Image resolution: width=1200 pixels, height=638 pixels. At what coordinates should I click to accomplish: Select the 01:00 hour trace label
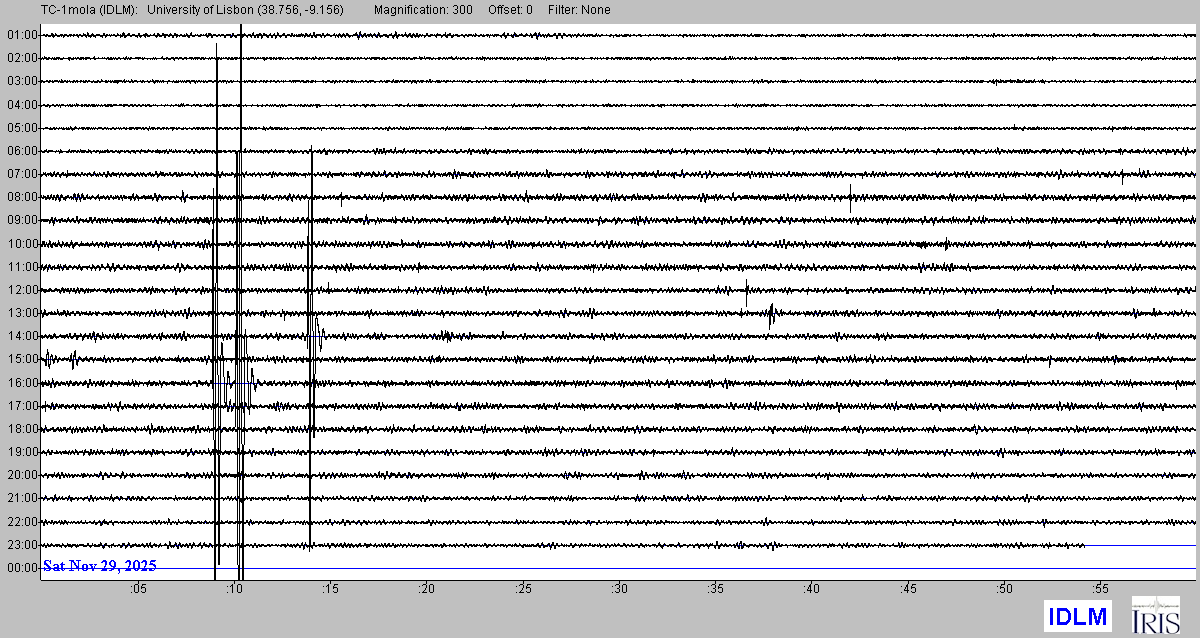coord(21,35)
